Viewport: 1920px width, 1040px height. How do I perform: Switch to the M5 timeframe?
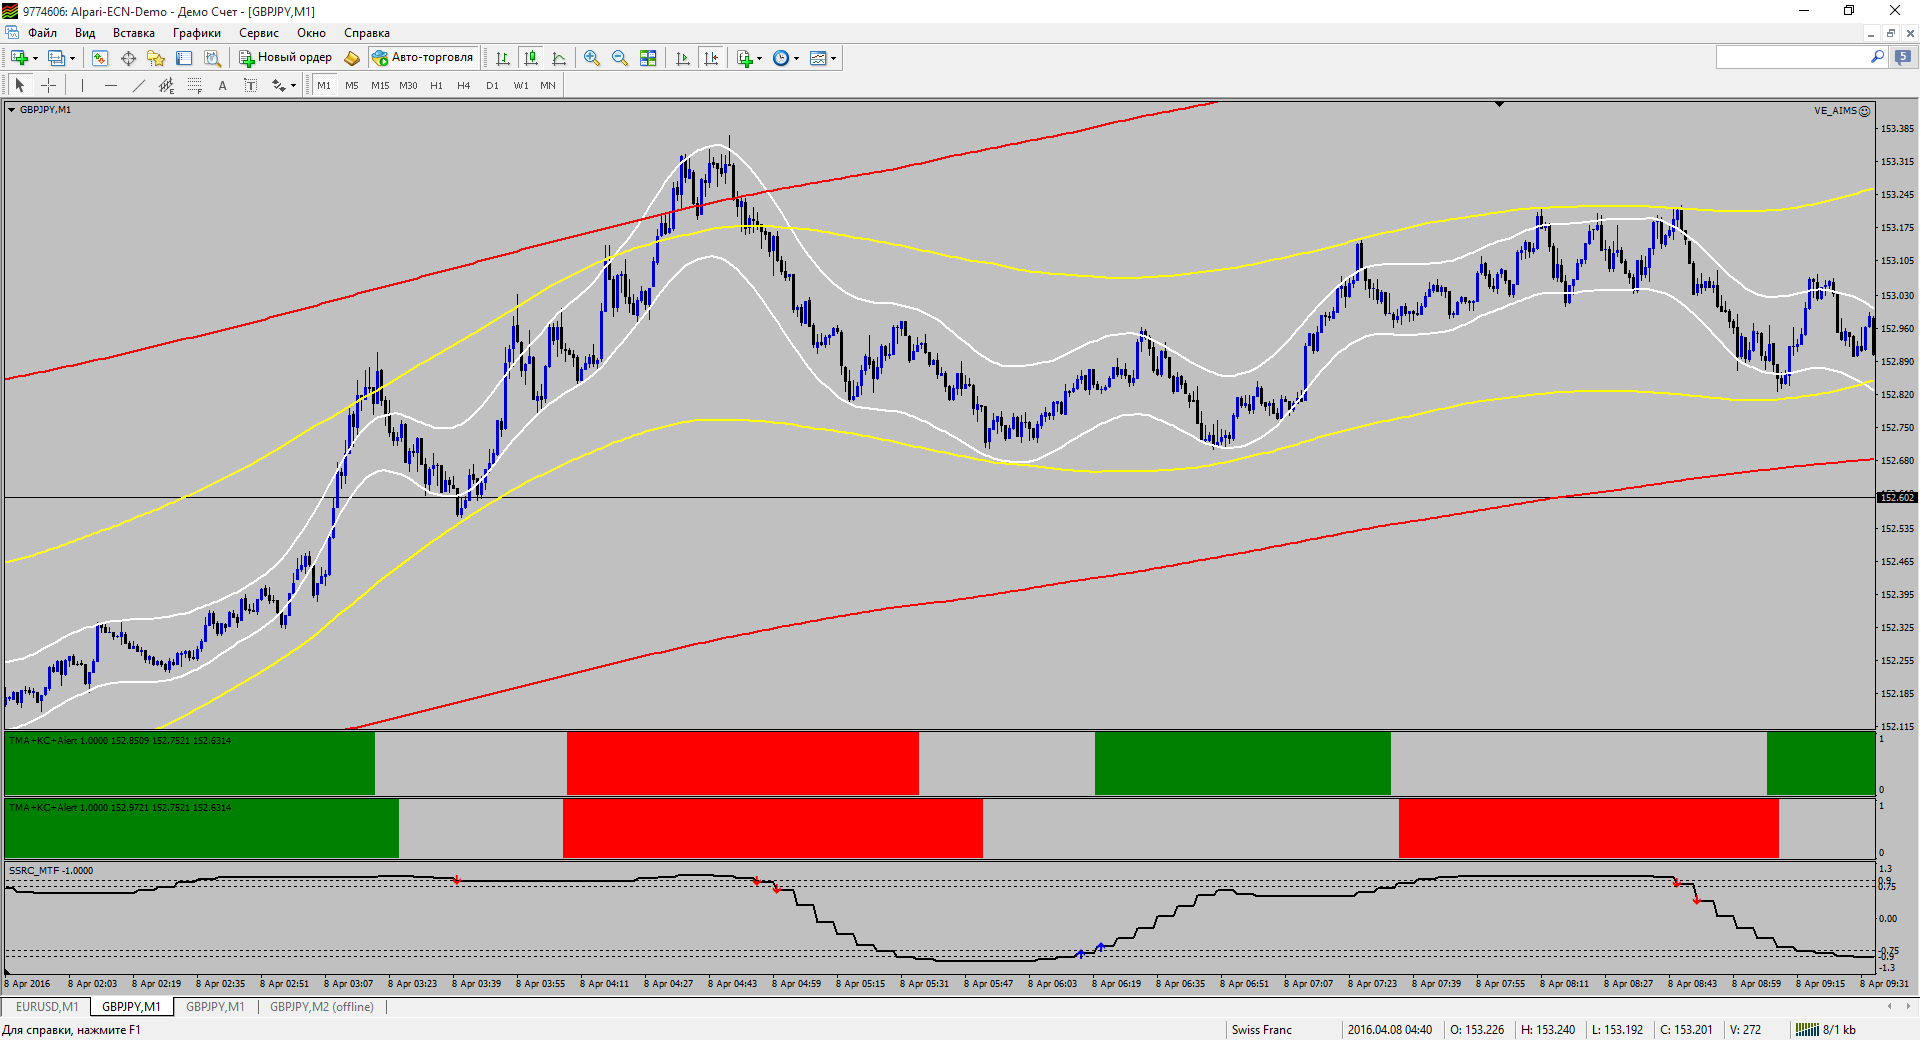[x=352, y=85]
